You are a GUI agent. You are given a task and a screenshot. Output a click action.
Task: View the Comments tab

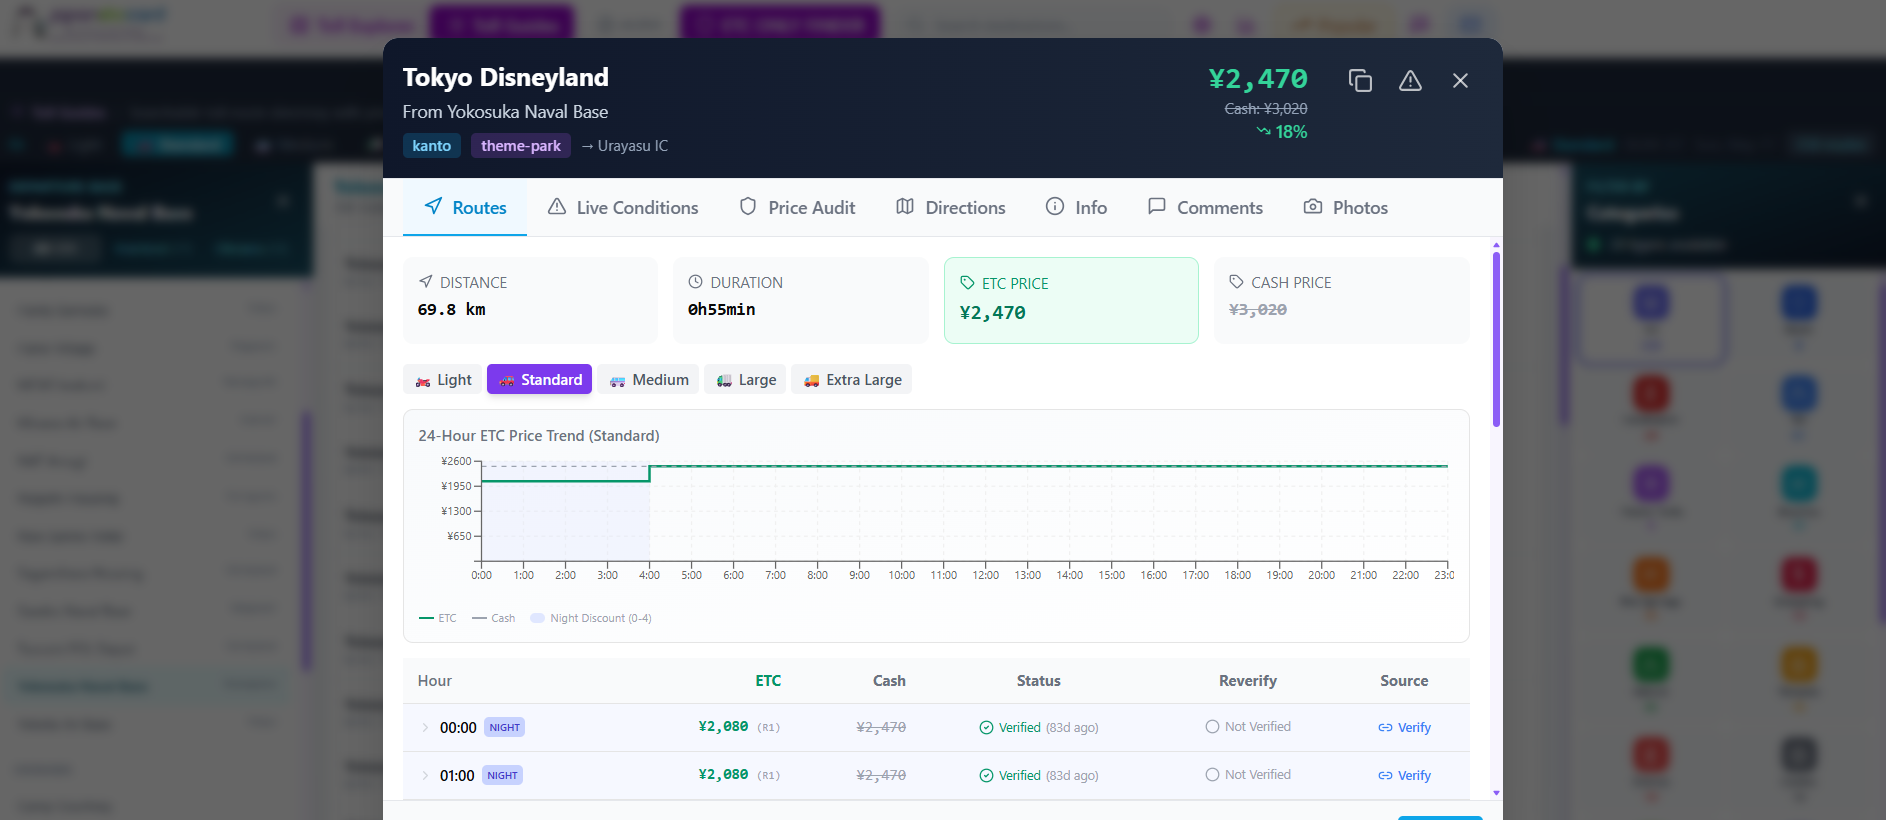[1205, 207]
